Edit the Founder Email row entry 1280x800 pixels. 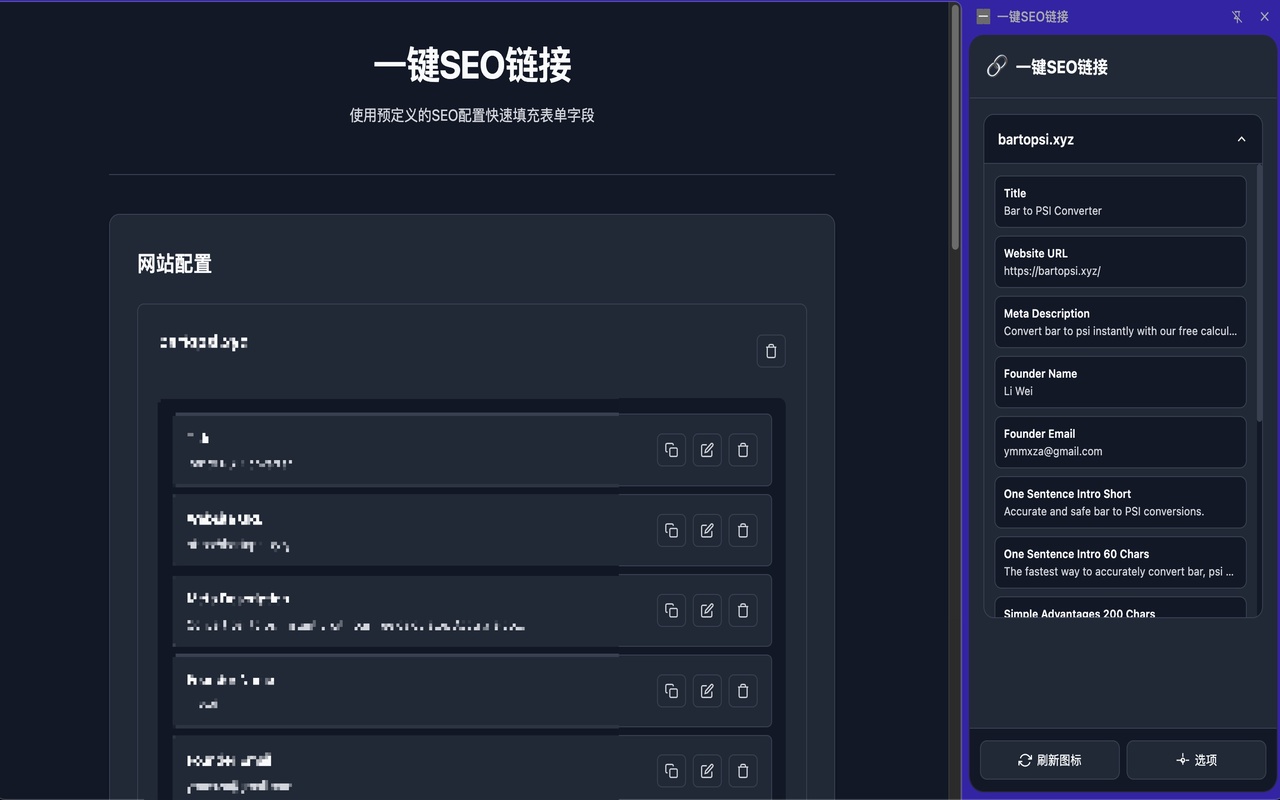pos(707,771)
